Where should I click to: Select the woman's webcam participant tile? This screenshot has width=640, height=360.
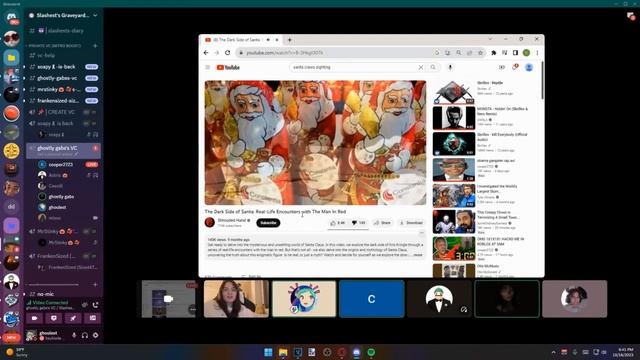[236, 299]
